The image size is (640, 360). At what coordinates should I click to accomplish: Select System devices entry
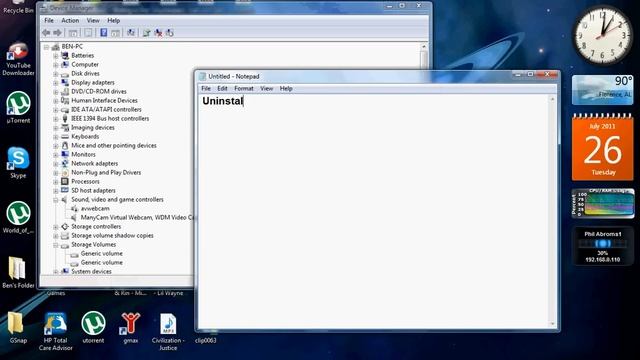tap(91, 271)
